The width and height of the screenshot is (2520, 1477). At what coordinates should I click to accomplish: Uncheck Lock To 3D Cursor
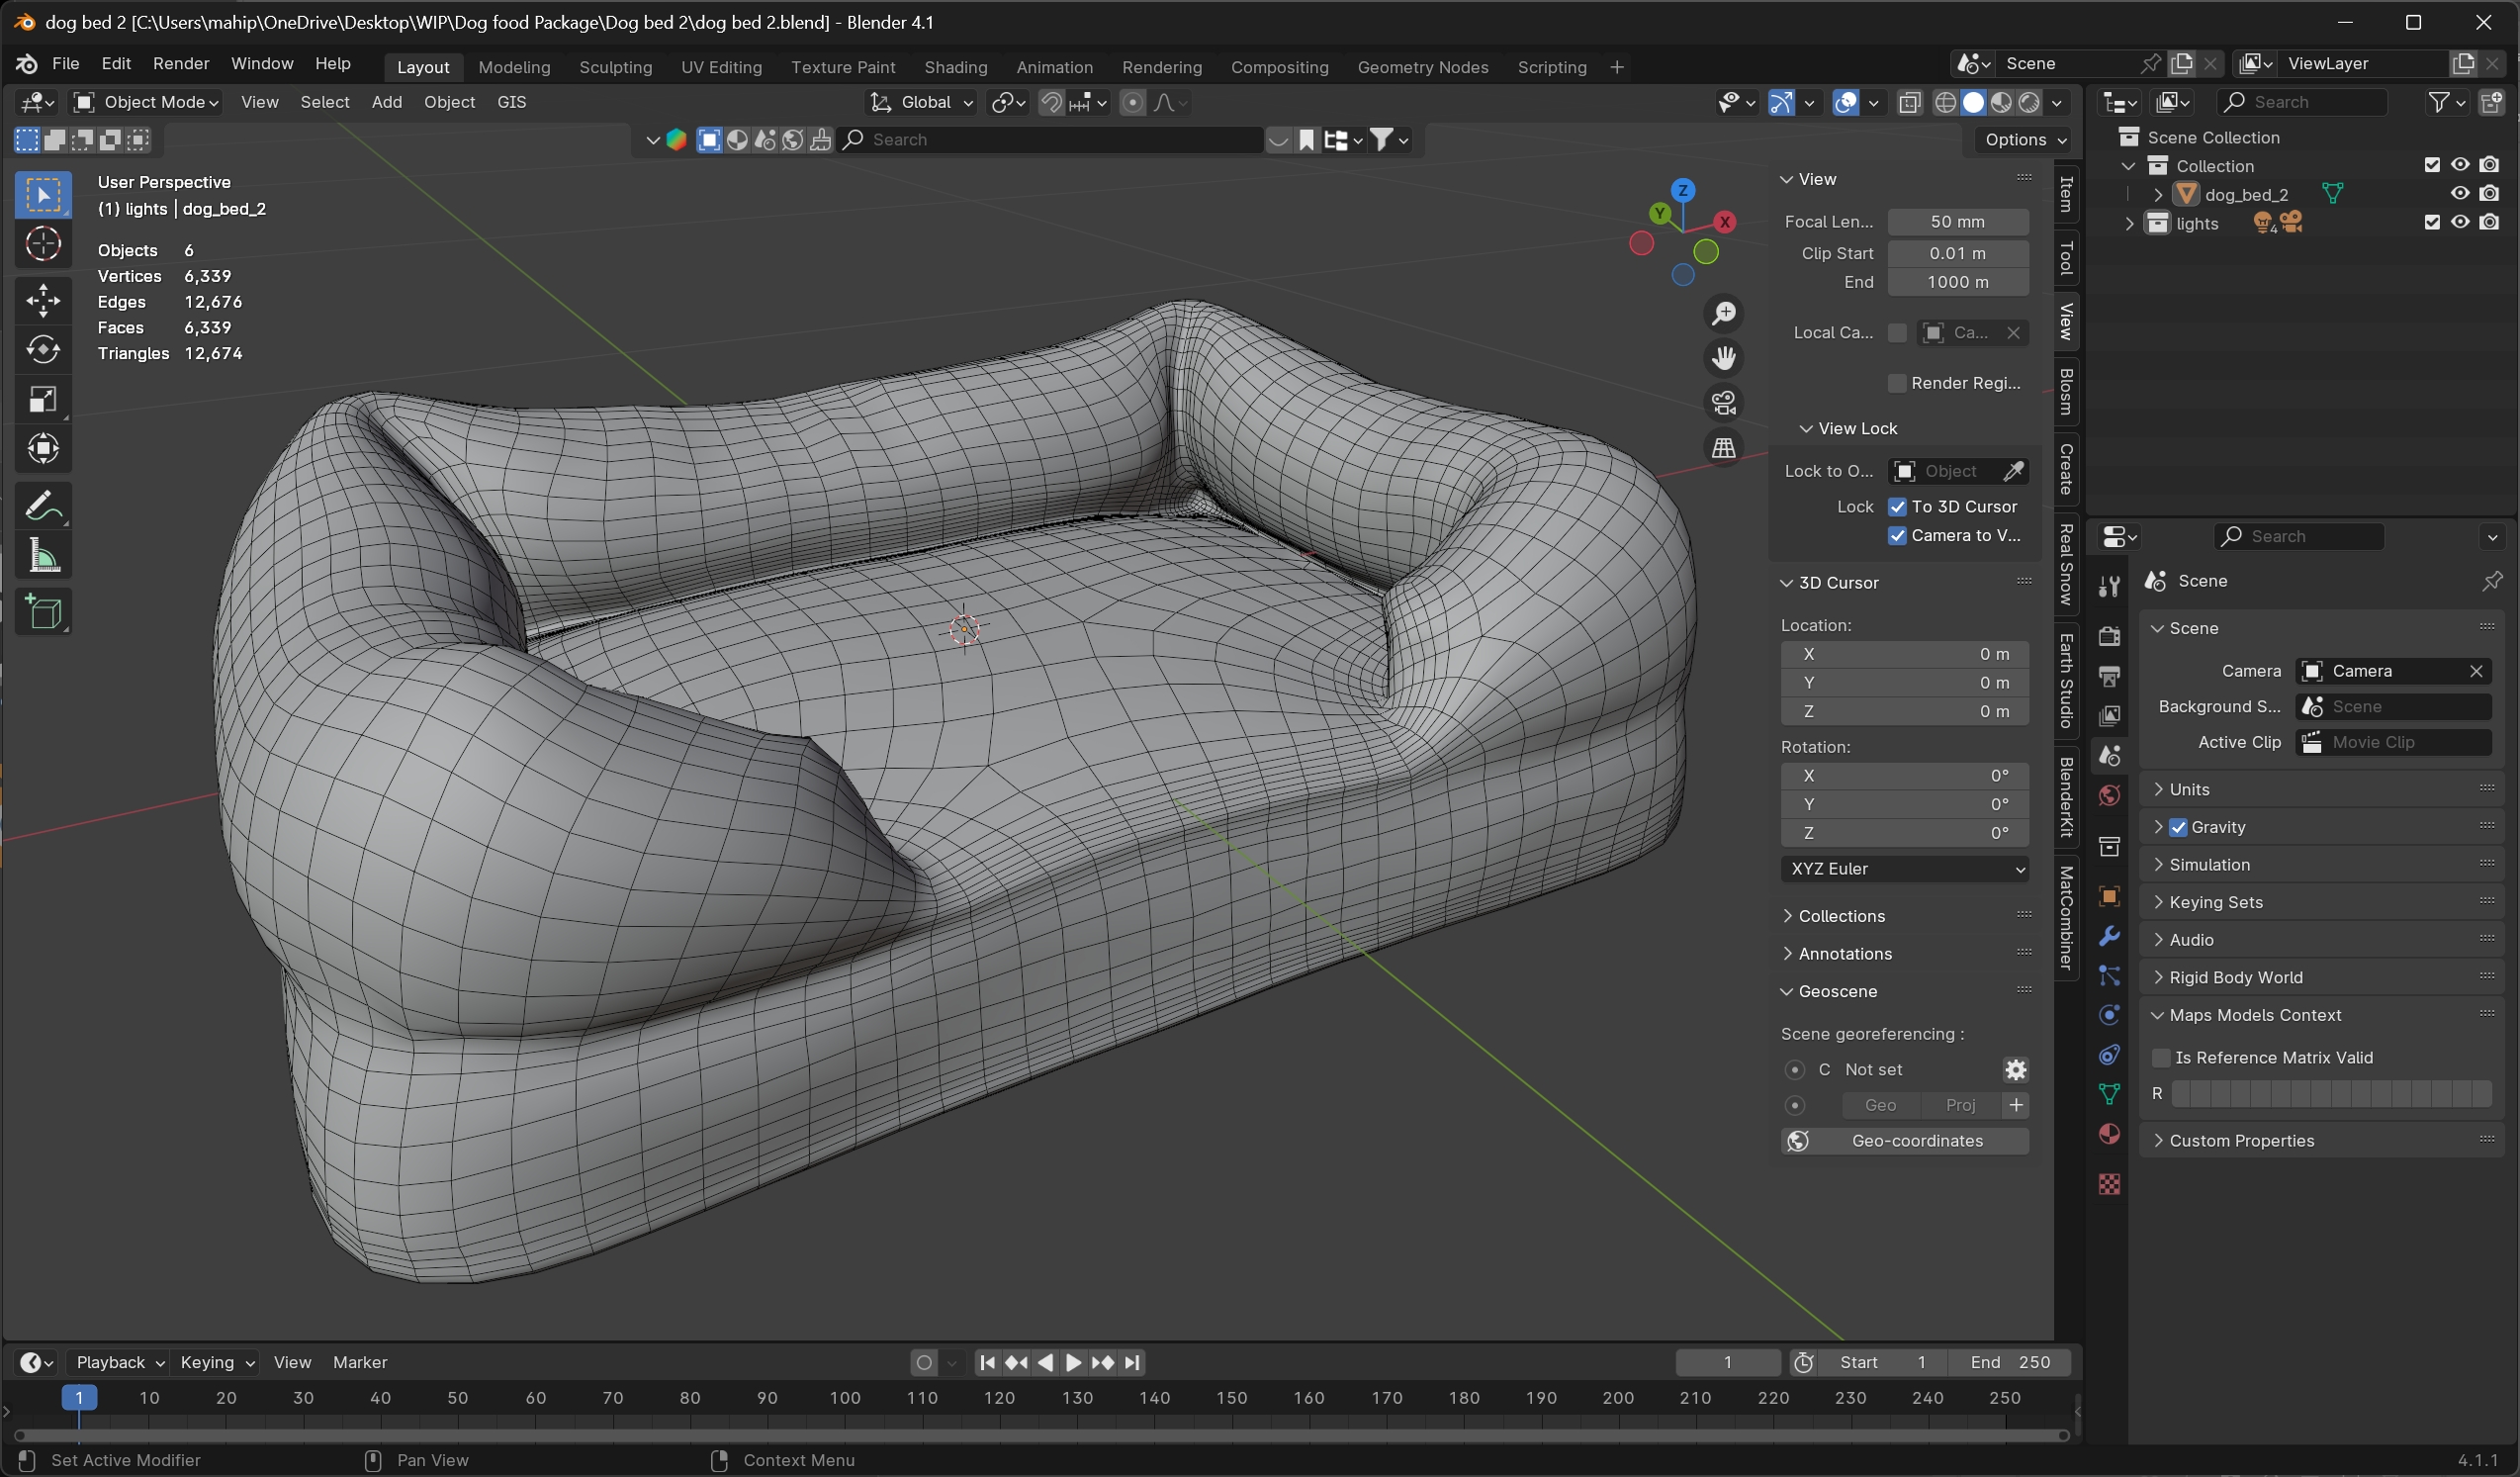tap(1897, 507)
